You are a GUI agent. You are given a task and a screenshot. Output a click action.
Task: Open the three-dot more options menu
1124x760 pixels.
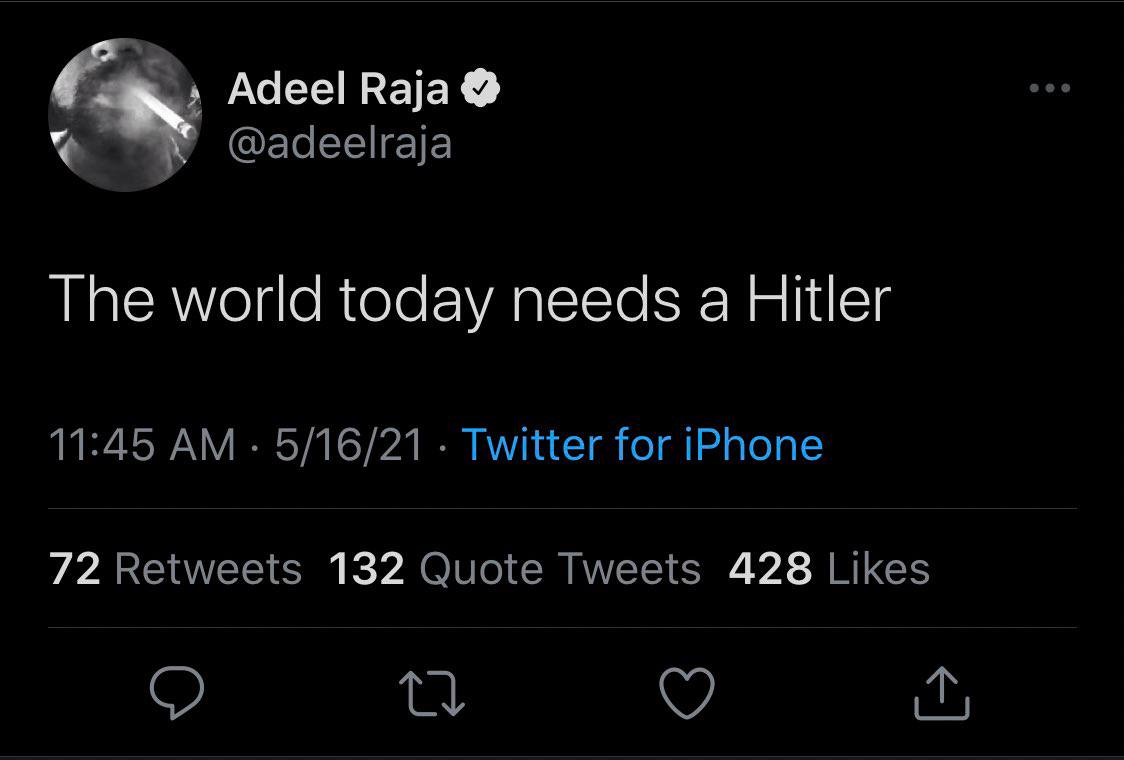pyautogui.click(x=1050, y=89)
